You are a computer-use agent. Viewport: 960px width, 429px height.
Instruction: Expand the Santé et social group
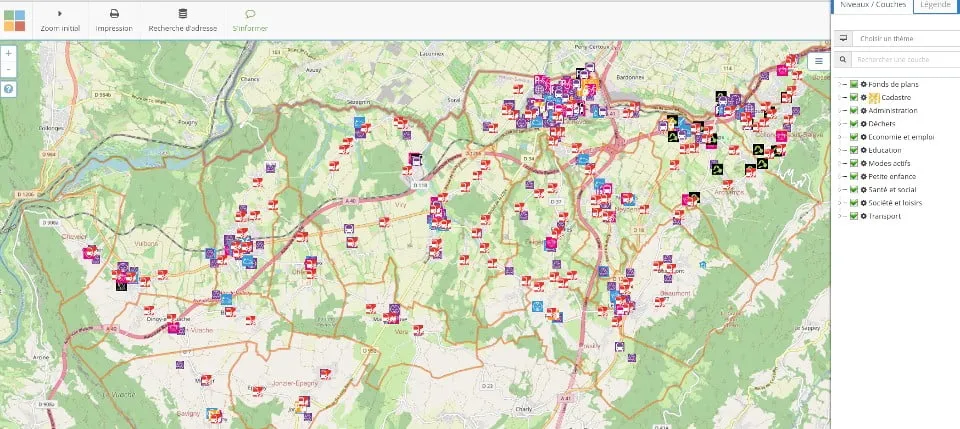click(x=839, y=190)
